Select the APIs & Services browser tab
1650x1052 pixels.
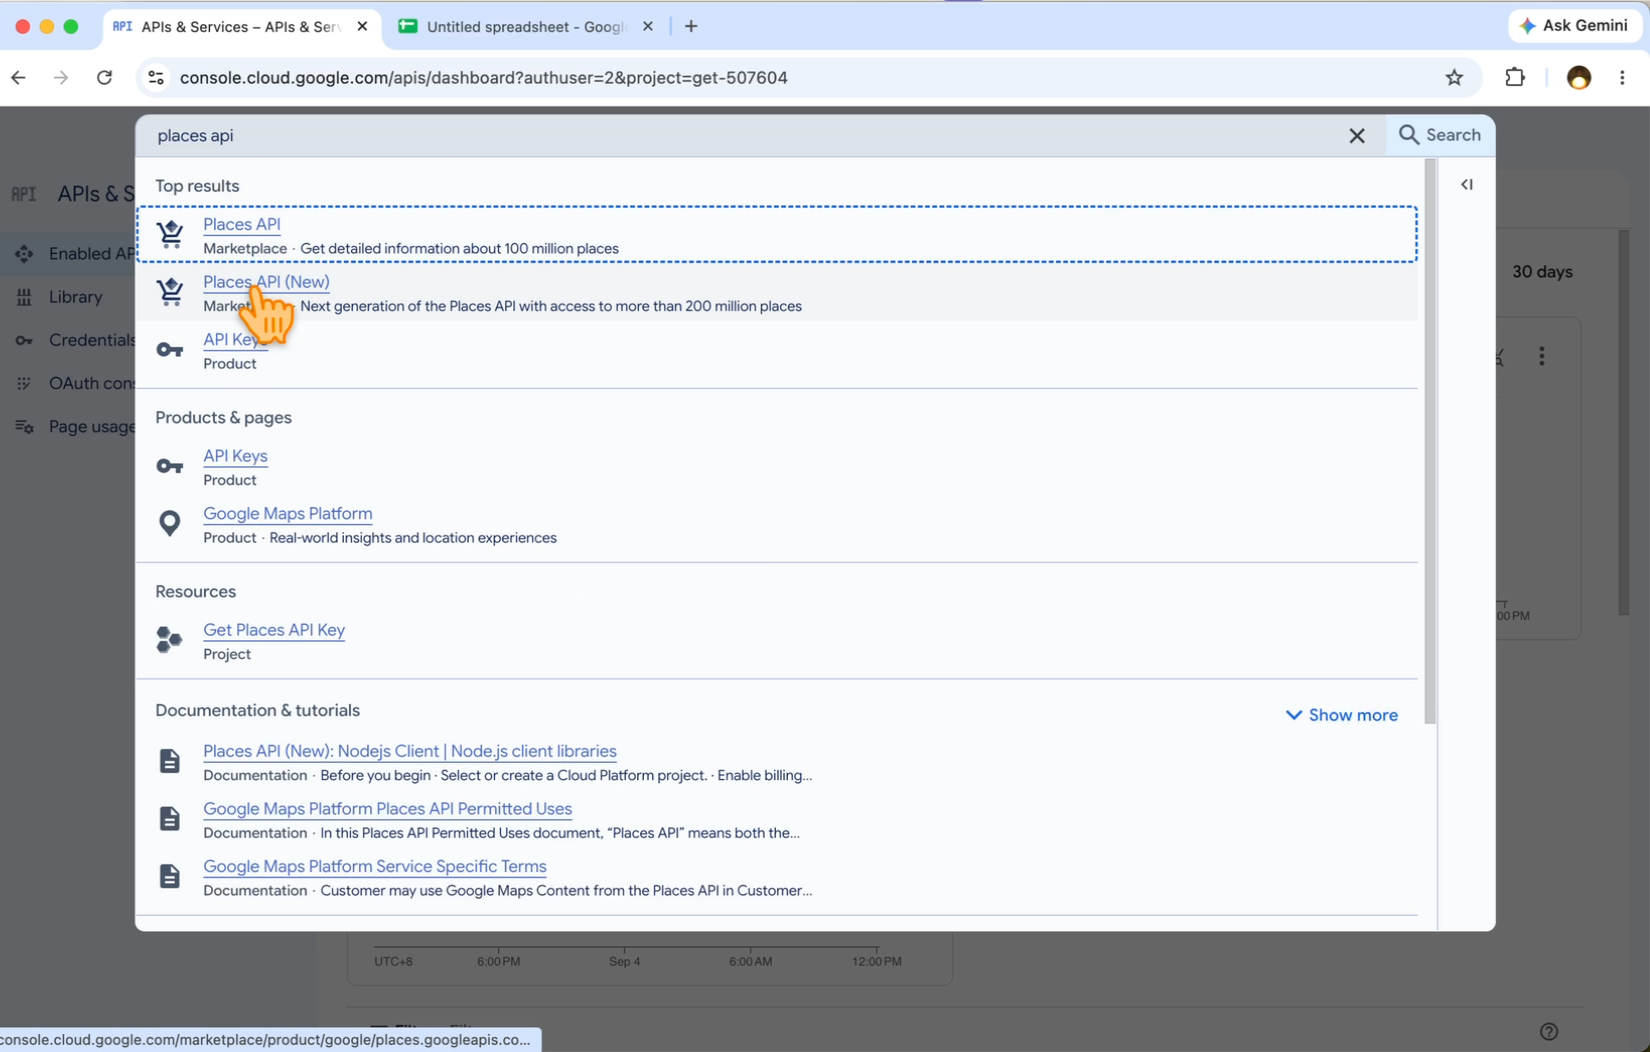[x=241, y=27]
